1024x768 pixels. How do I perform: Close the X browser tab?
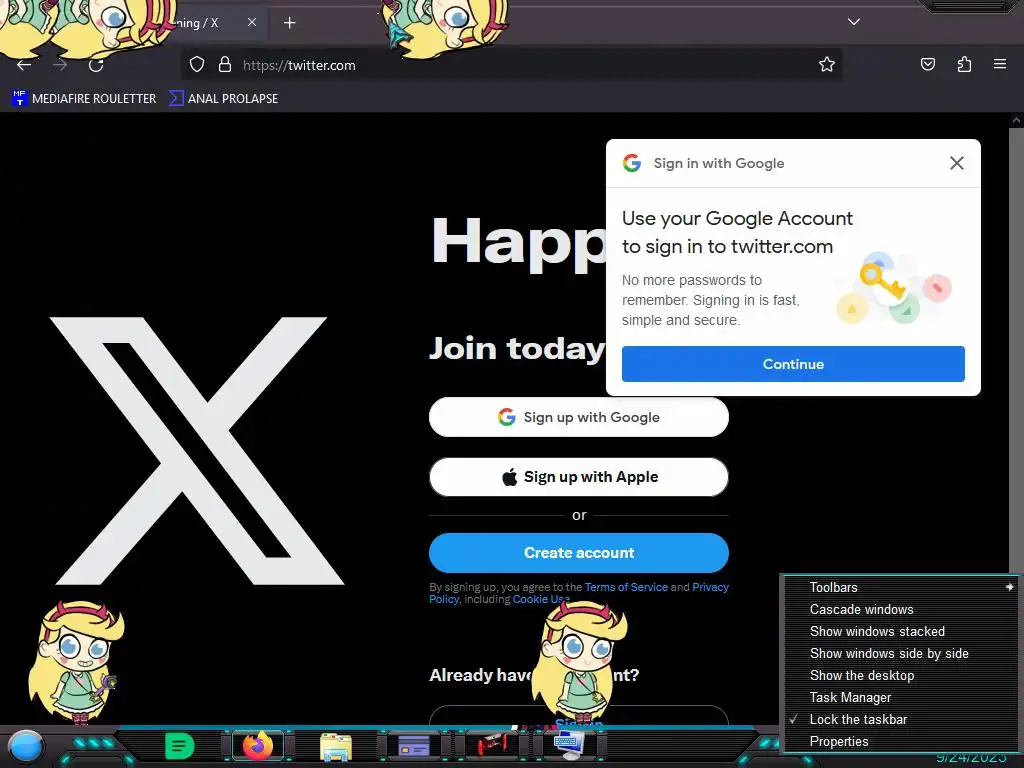[251, 22]
